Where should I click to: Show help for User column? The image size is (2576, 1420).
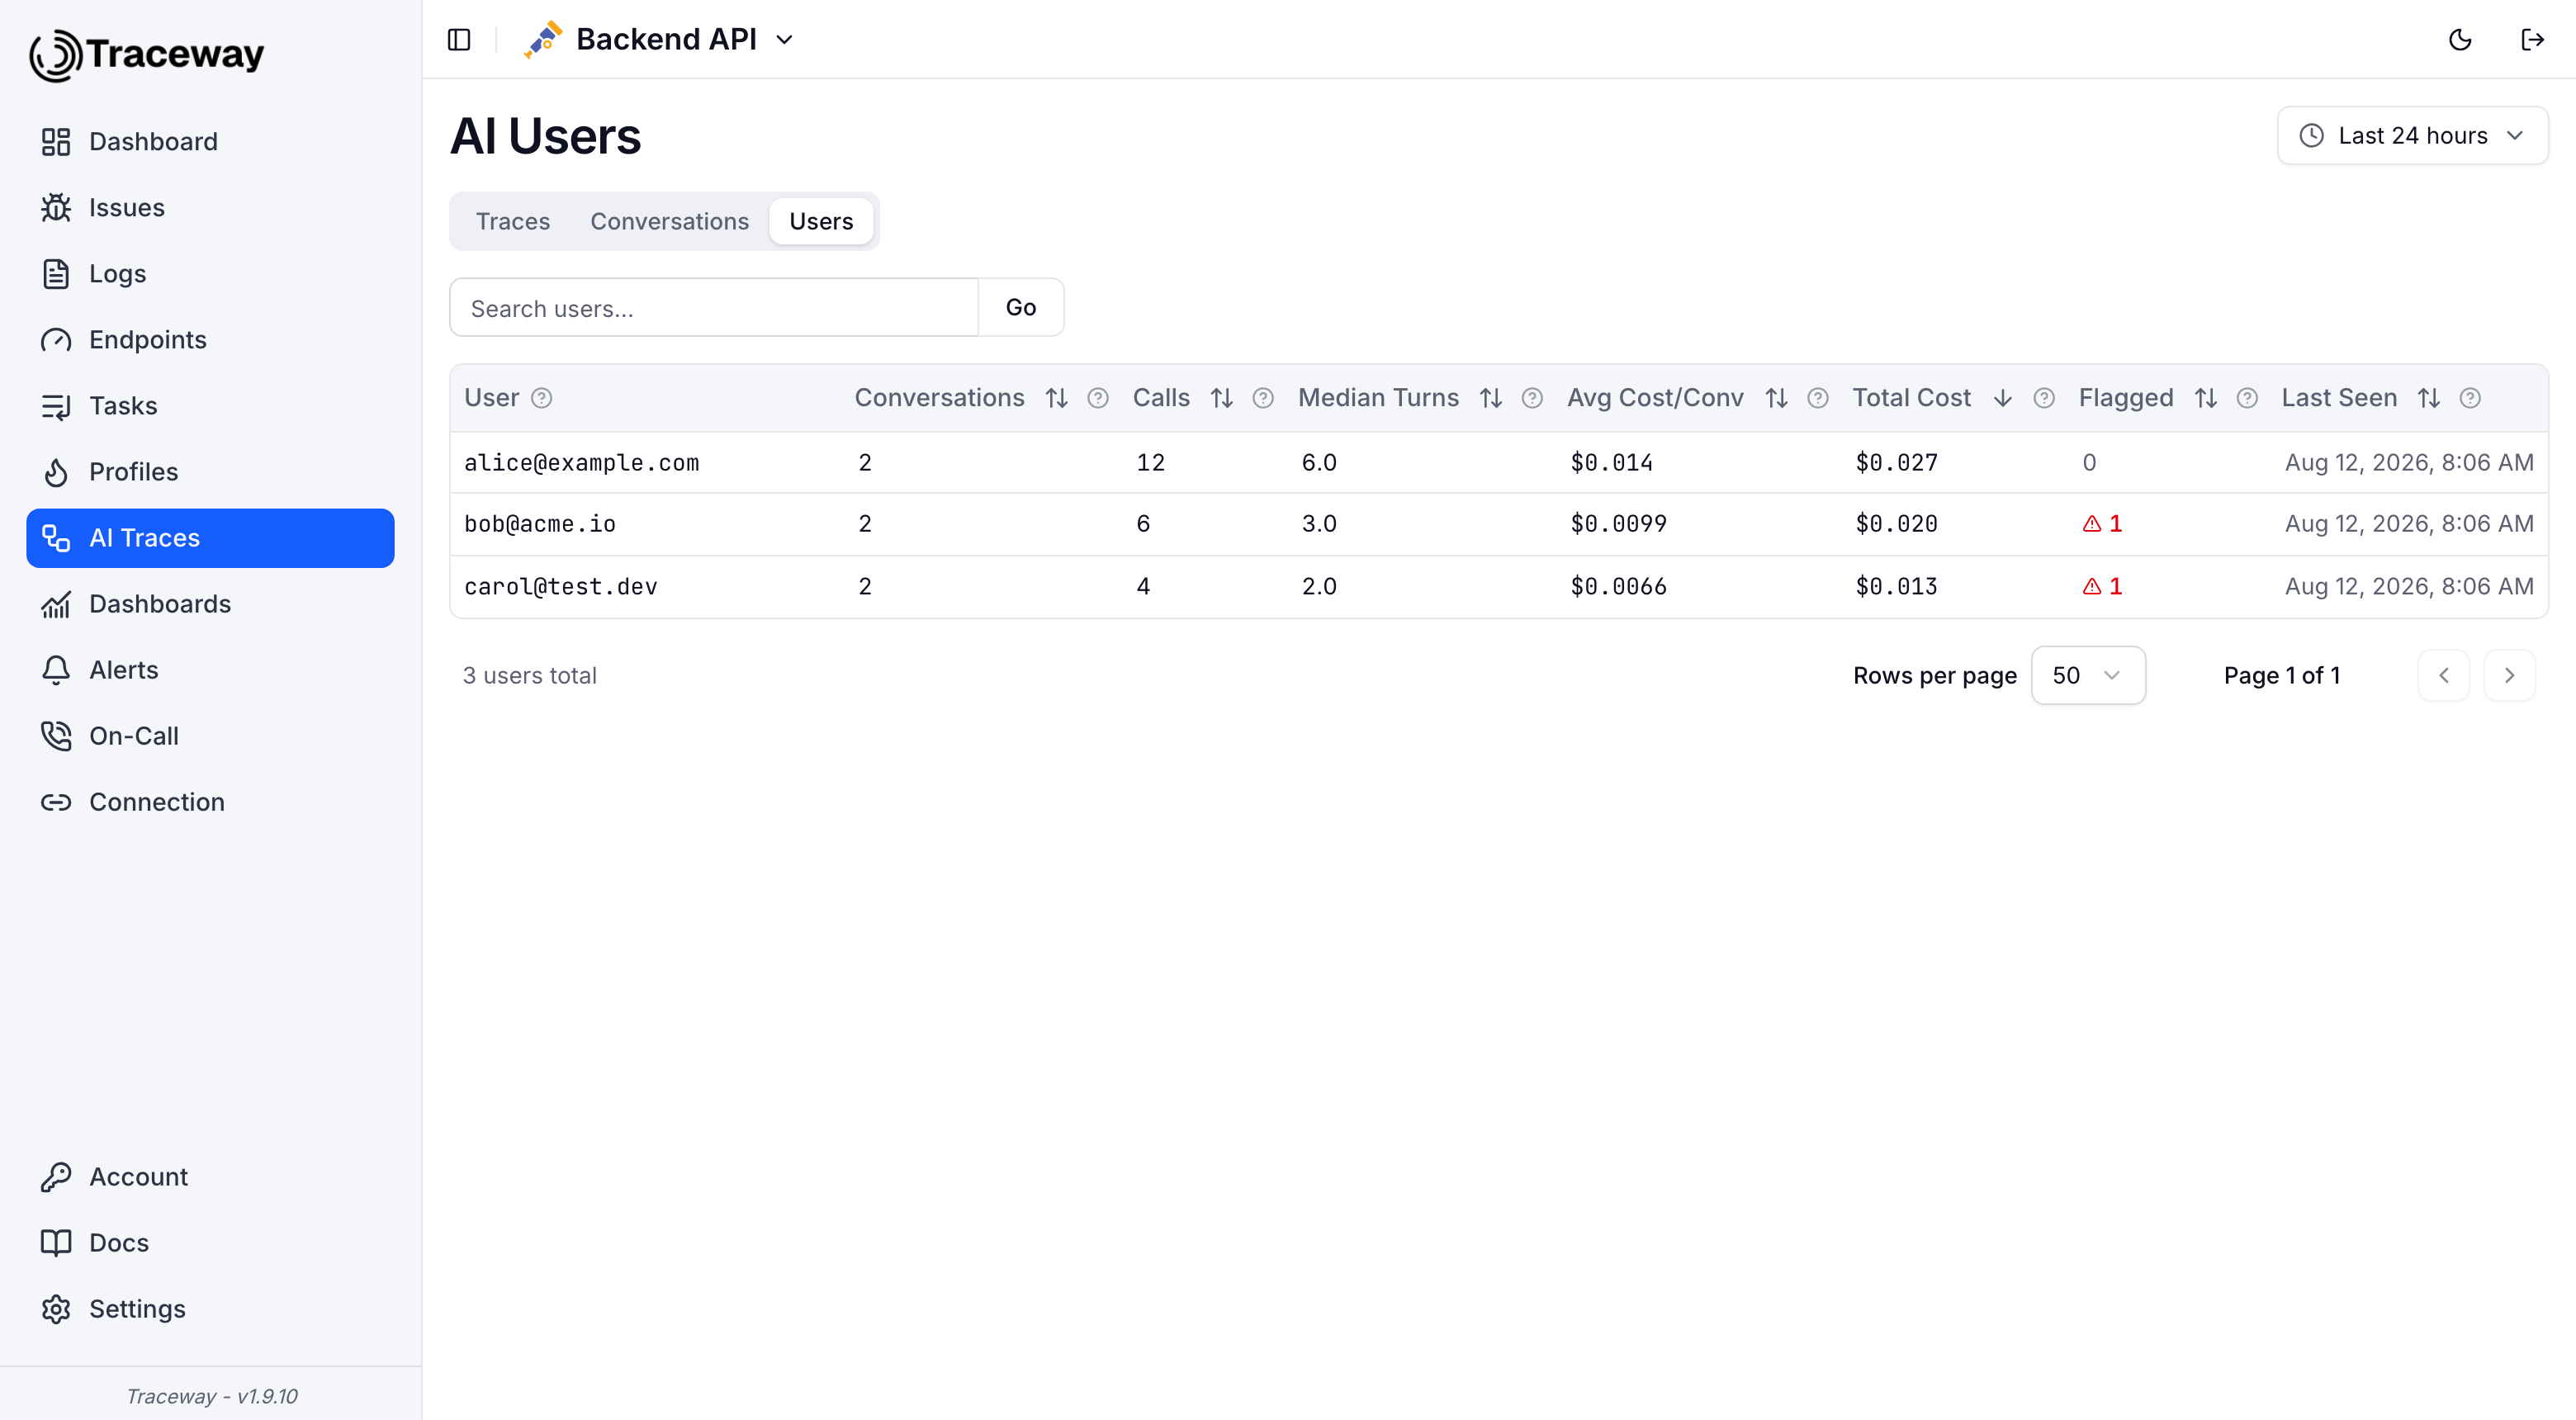coord(541,398)
